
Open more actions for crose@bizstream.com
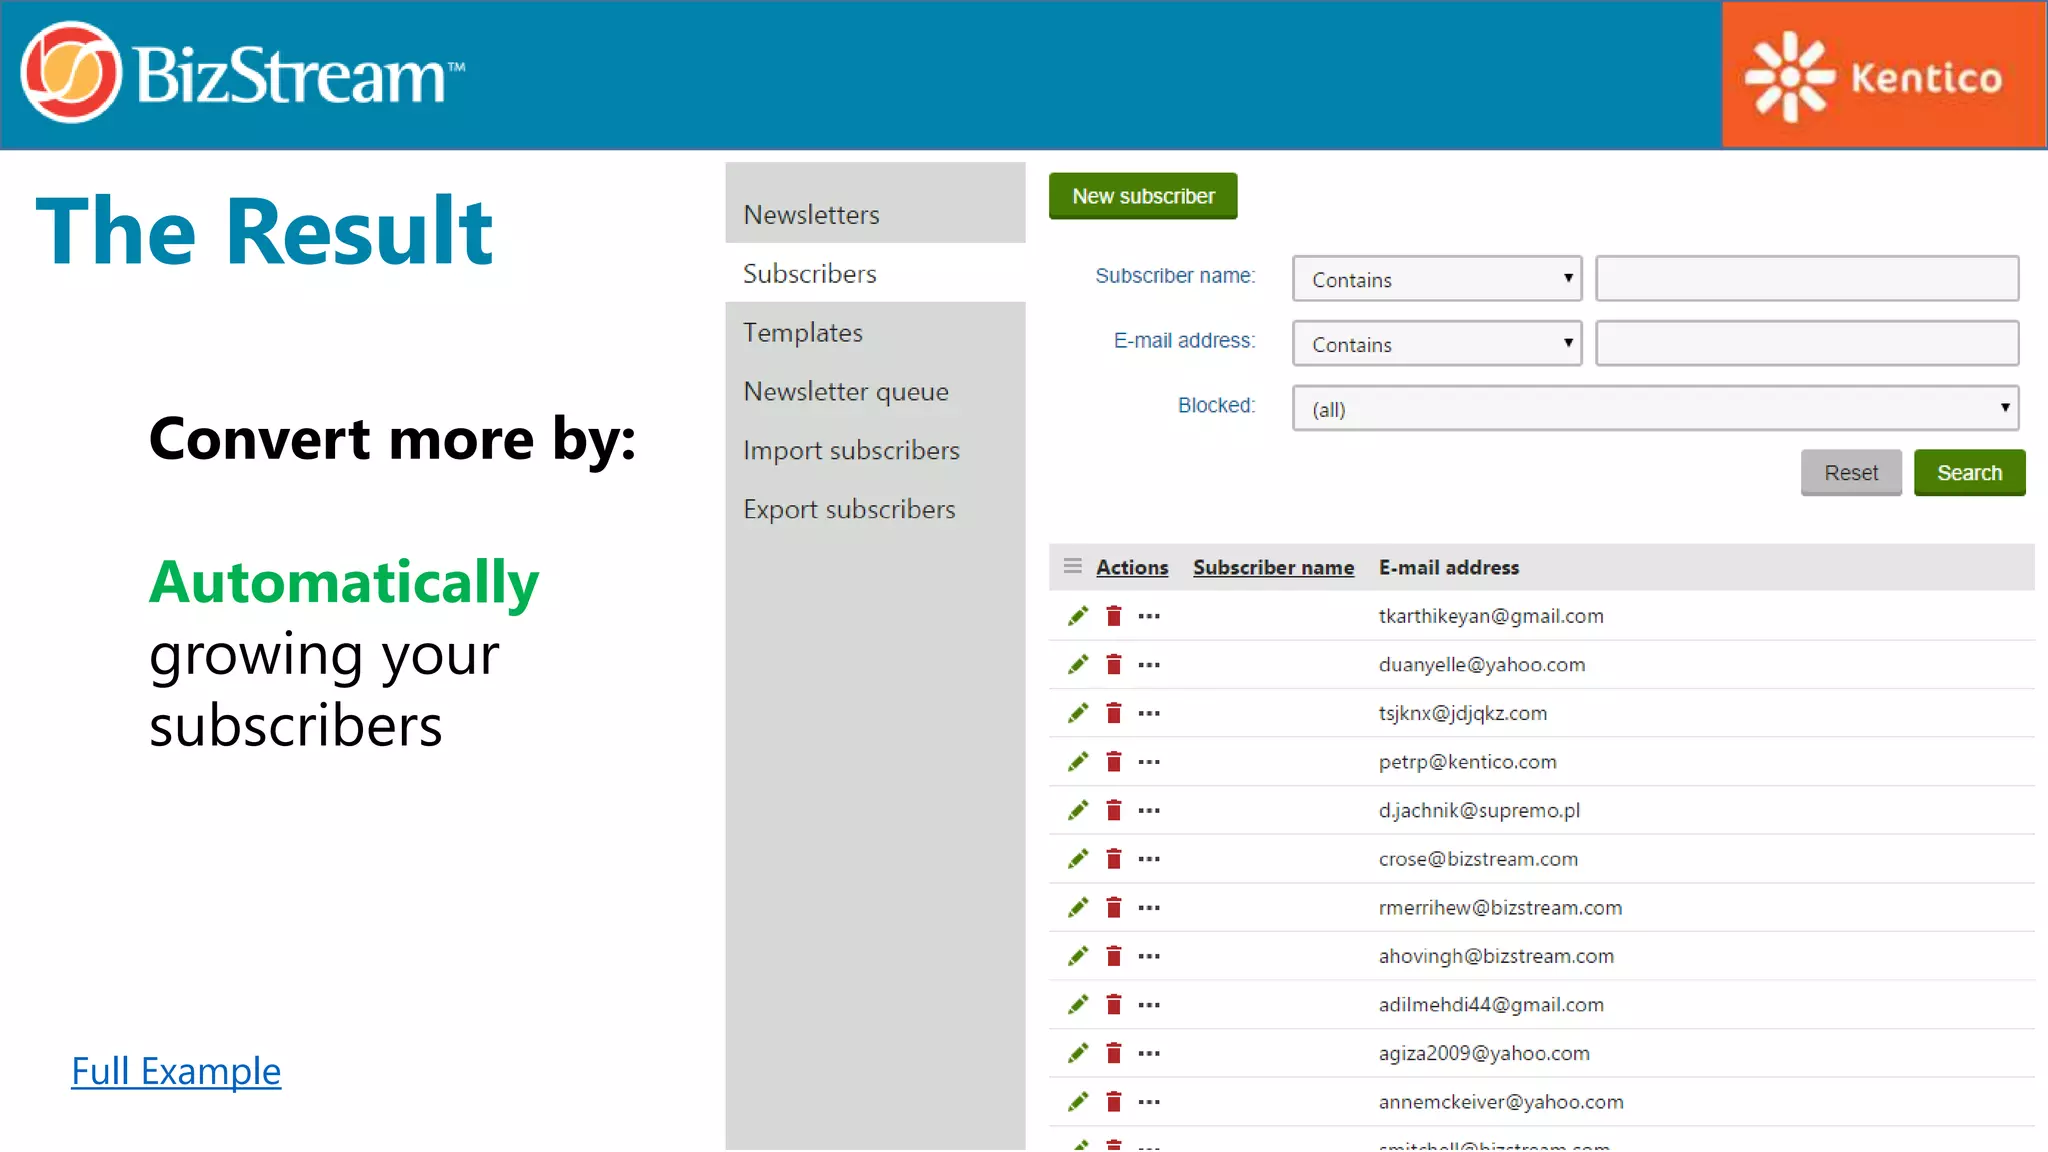pos(1149,859)
